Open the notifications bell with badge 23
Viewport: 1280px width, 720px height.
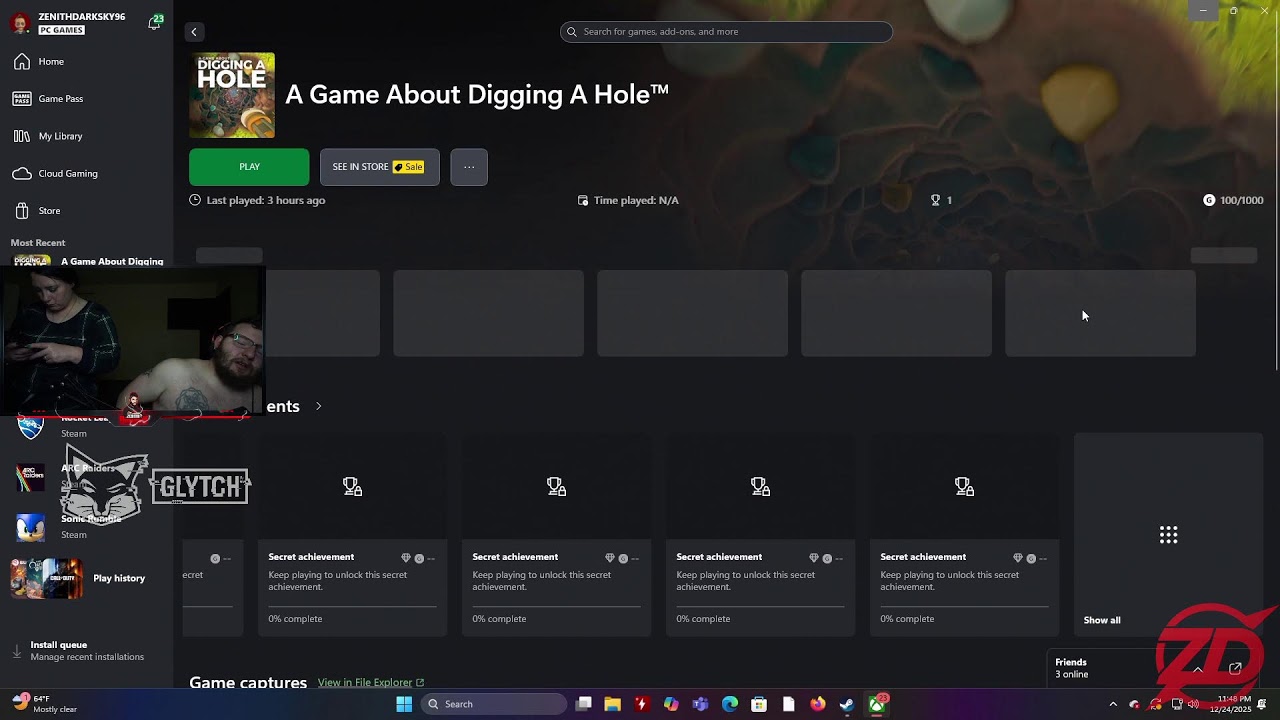pos(155,22)
